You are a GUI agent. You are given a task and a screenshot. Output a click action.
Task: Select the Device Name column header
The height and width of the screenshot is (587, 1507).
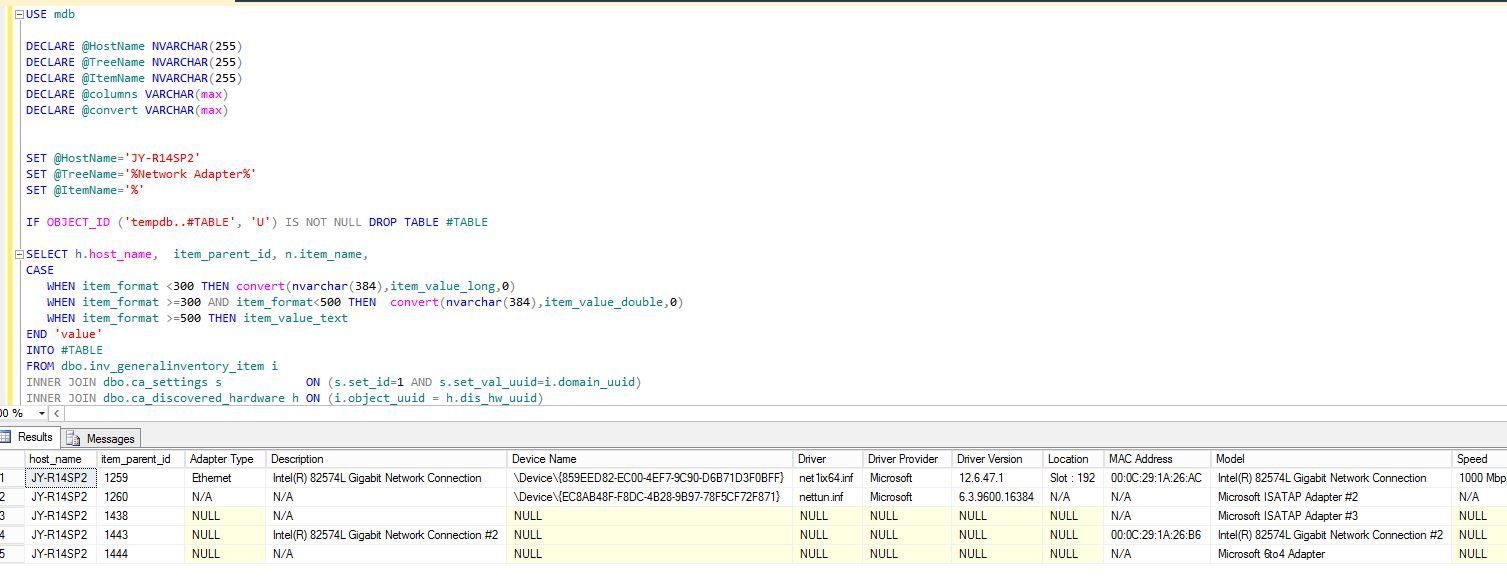pyautogui.click(x=650, y=459)
